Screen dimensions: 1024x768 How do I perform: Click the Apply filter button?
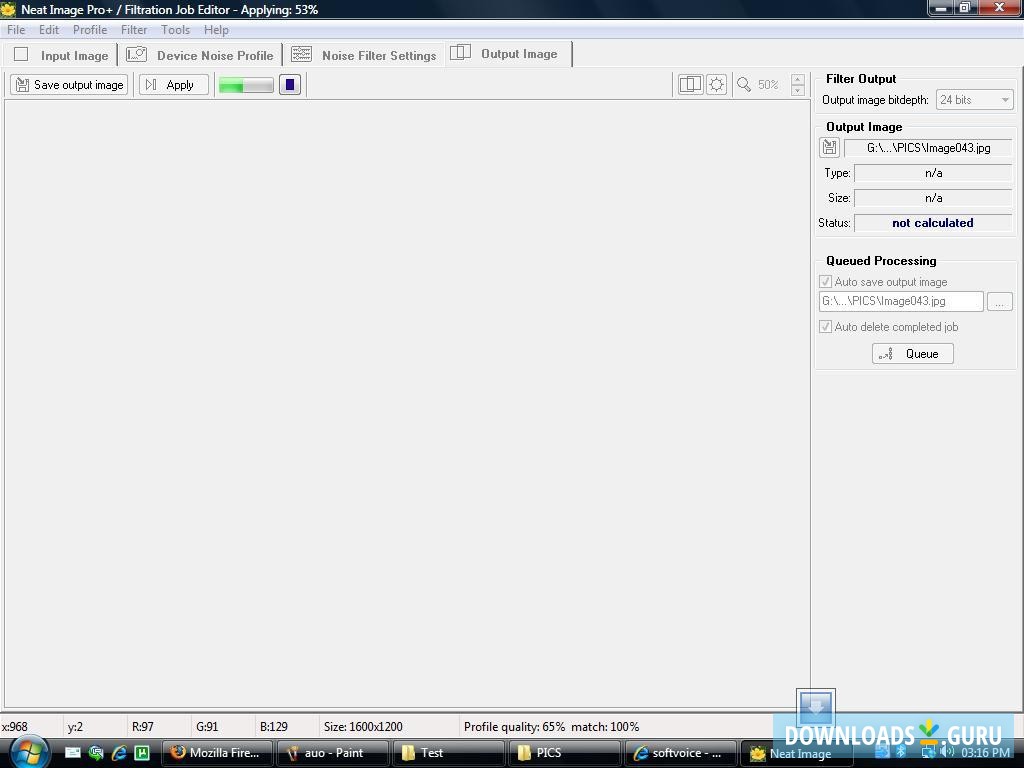[174, 85]
